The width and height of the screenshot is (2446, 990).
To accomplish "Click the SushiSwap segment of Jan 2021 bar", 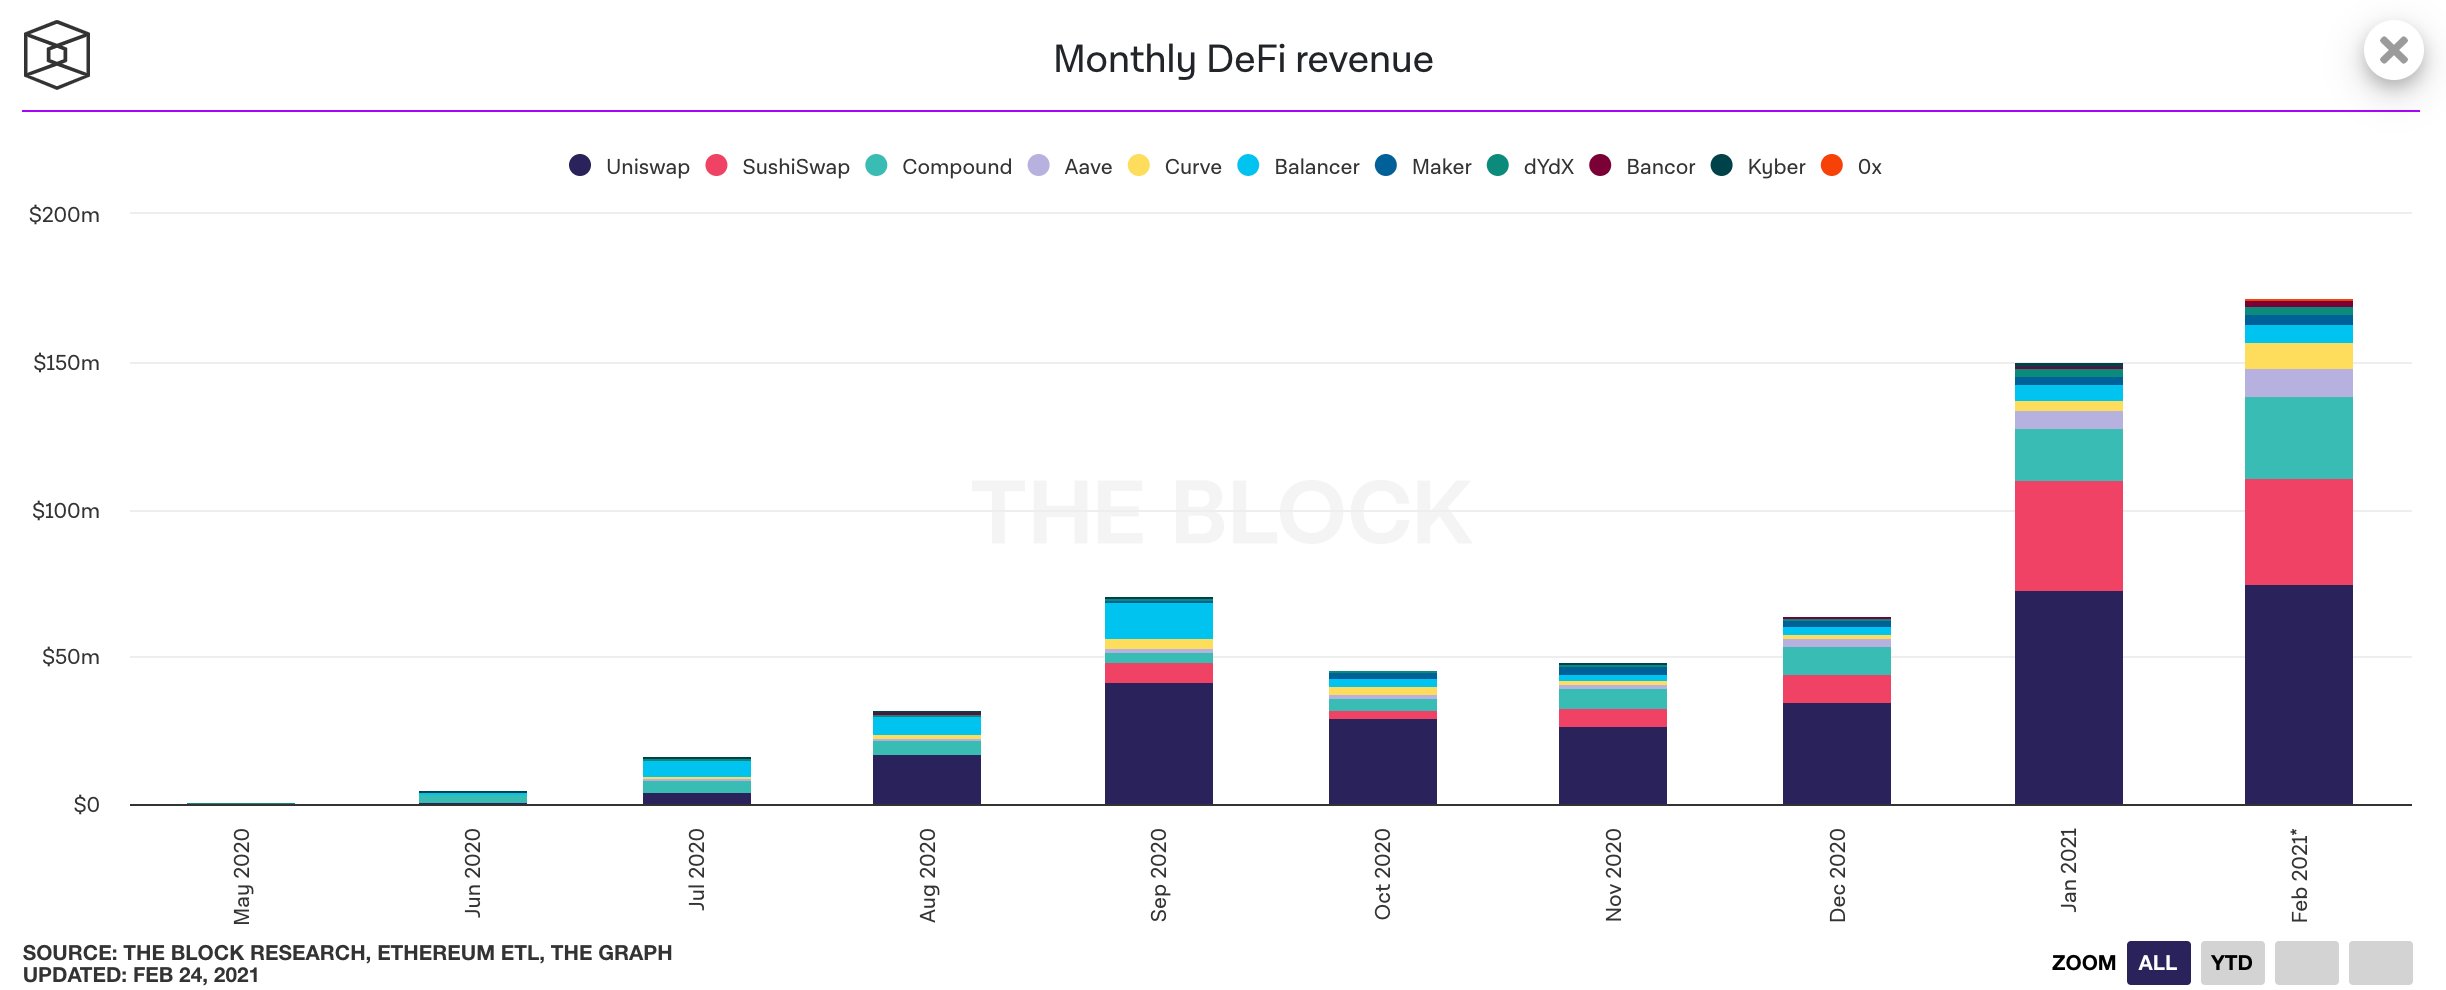I will point(2068,536).
